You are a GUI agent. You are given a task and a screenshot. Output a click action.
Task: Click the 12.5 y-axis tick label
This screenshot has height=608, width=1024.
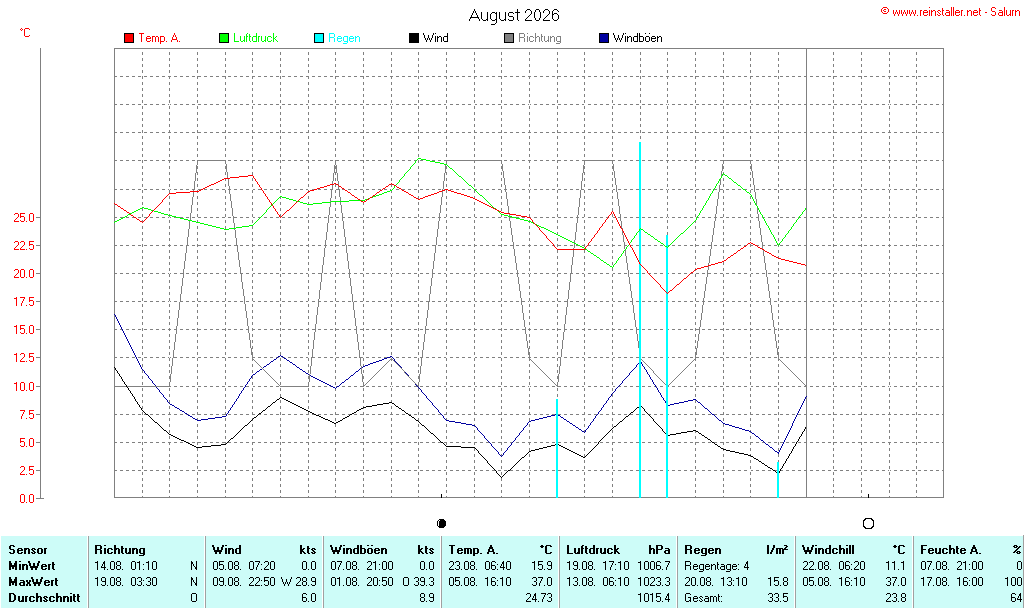coord(24,358)
